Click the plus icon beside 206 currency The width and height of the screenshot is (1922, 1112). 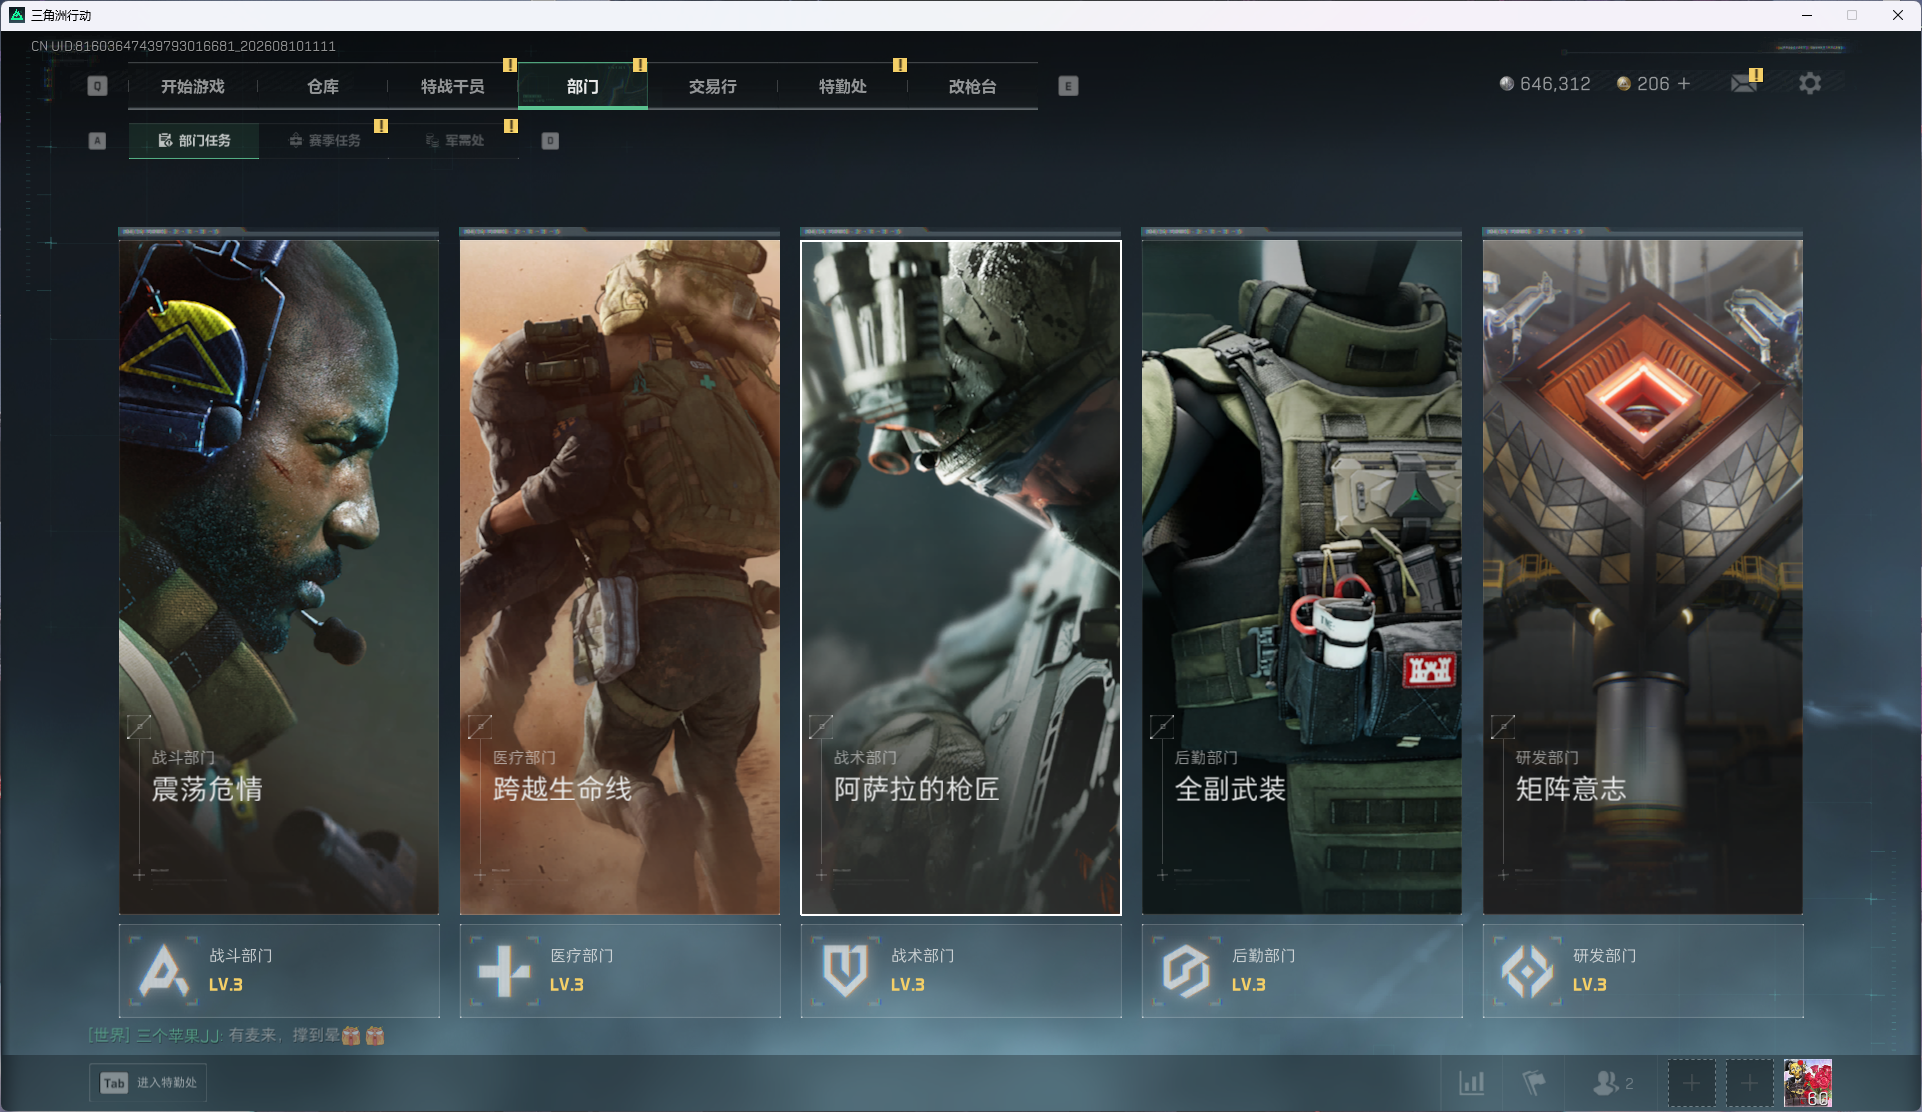click(1684, 84)
